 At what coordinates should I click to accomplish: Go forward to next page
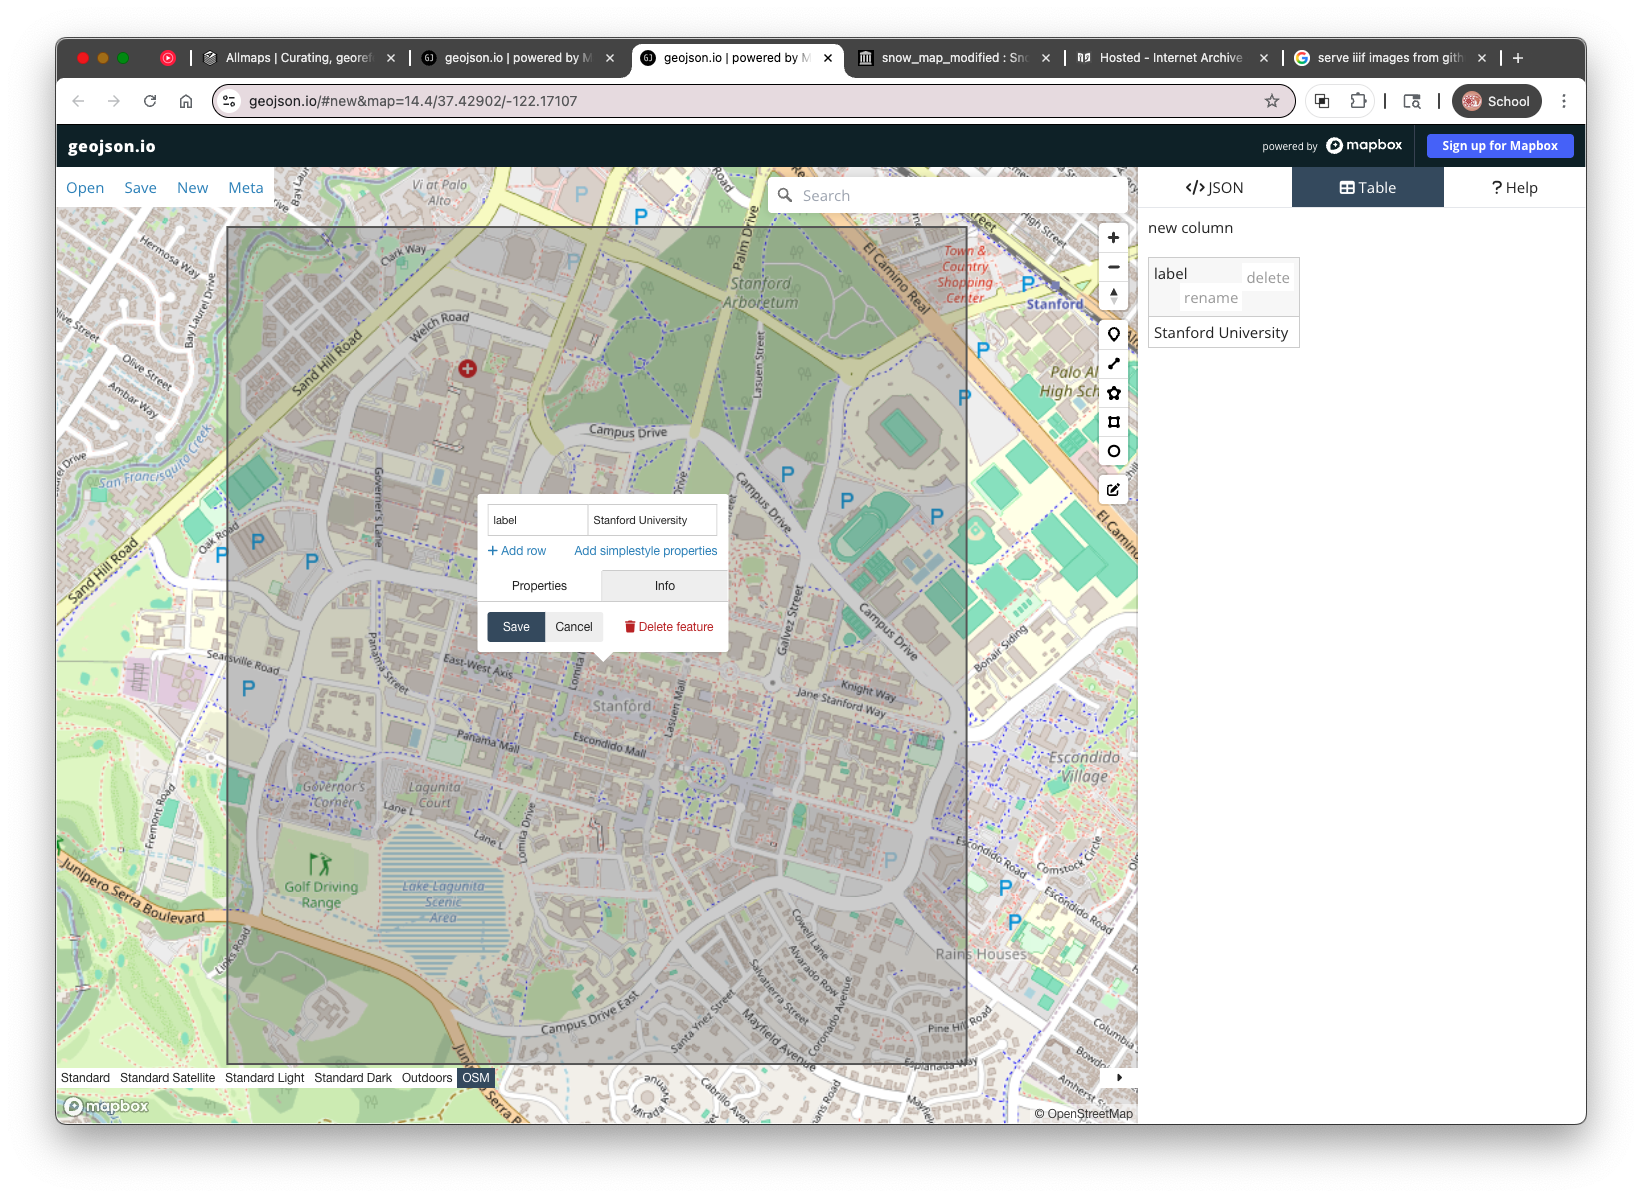click(114, 101)
